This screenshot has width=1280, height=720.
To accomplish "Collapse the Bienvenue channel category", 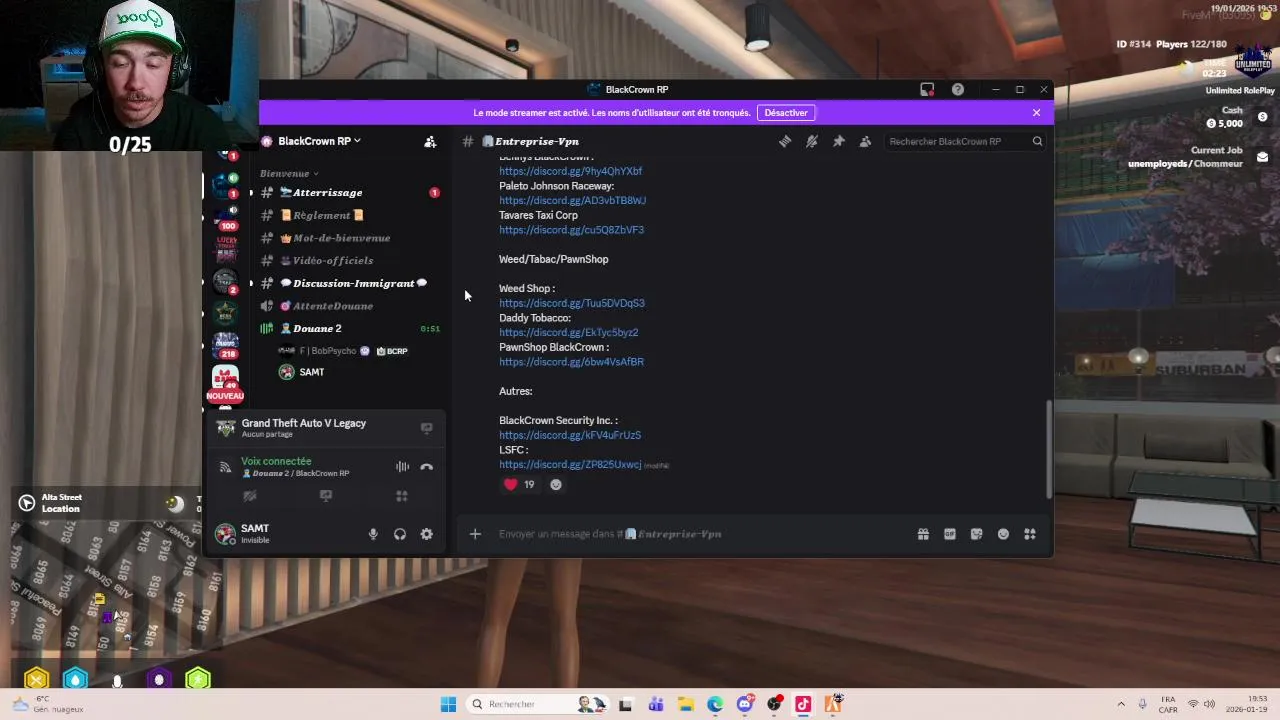I will [x=289, y=173].
